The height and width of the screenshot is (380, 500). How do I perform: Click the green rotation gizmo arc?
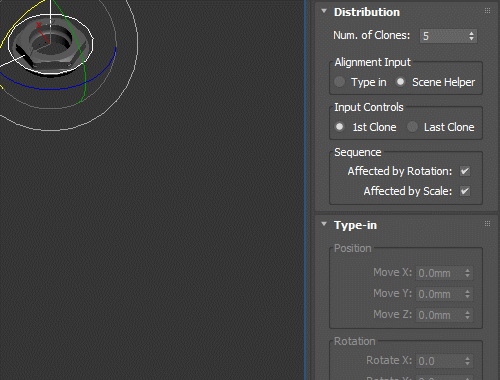pyautogui.click(x=79, y=50)
